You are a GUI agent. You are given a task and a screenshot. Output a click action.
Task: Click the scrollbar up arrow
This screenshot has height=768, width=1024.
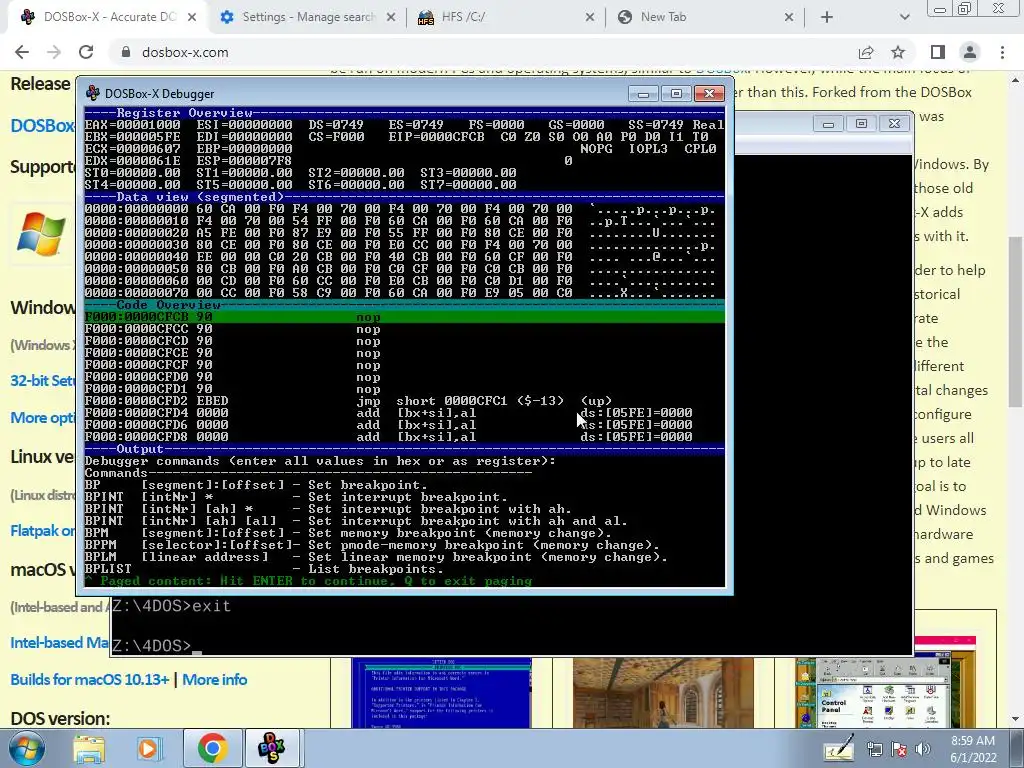point(1016,80)
